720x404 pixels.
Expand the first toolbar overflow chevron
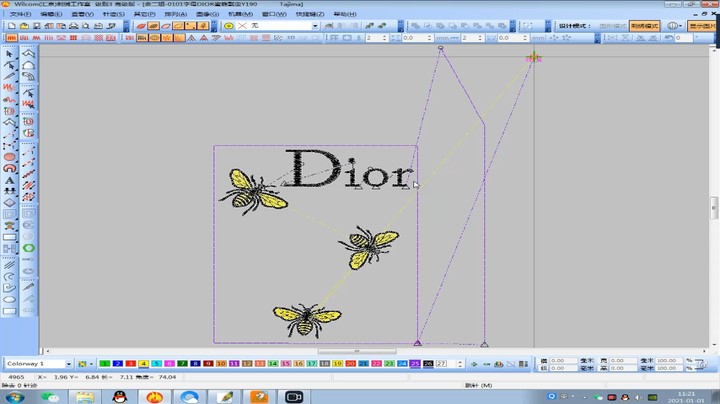(x=126, y=26)
